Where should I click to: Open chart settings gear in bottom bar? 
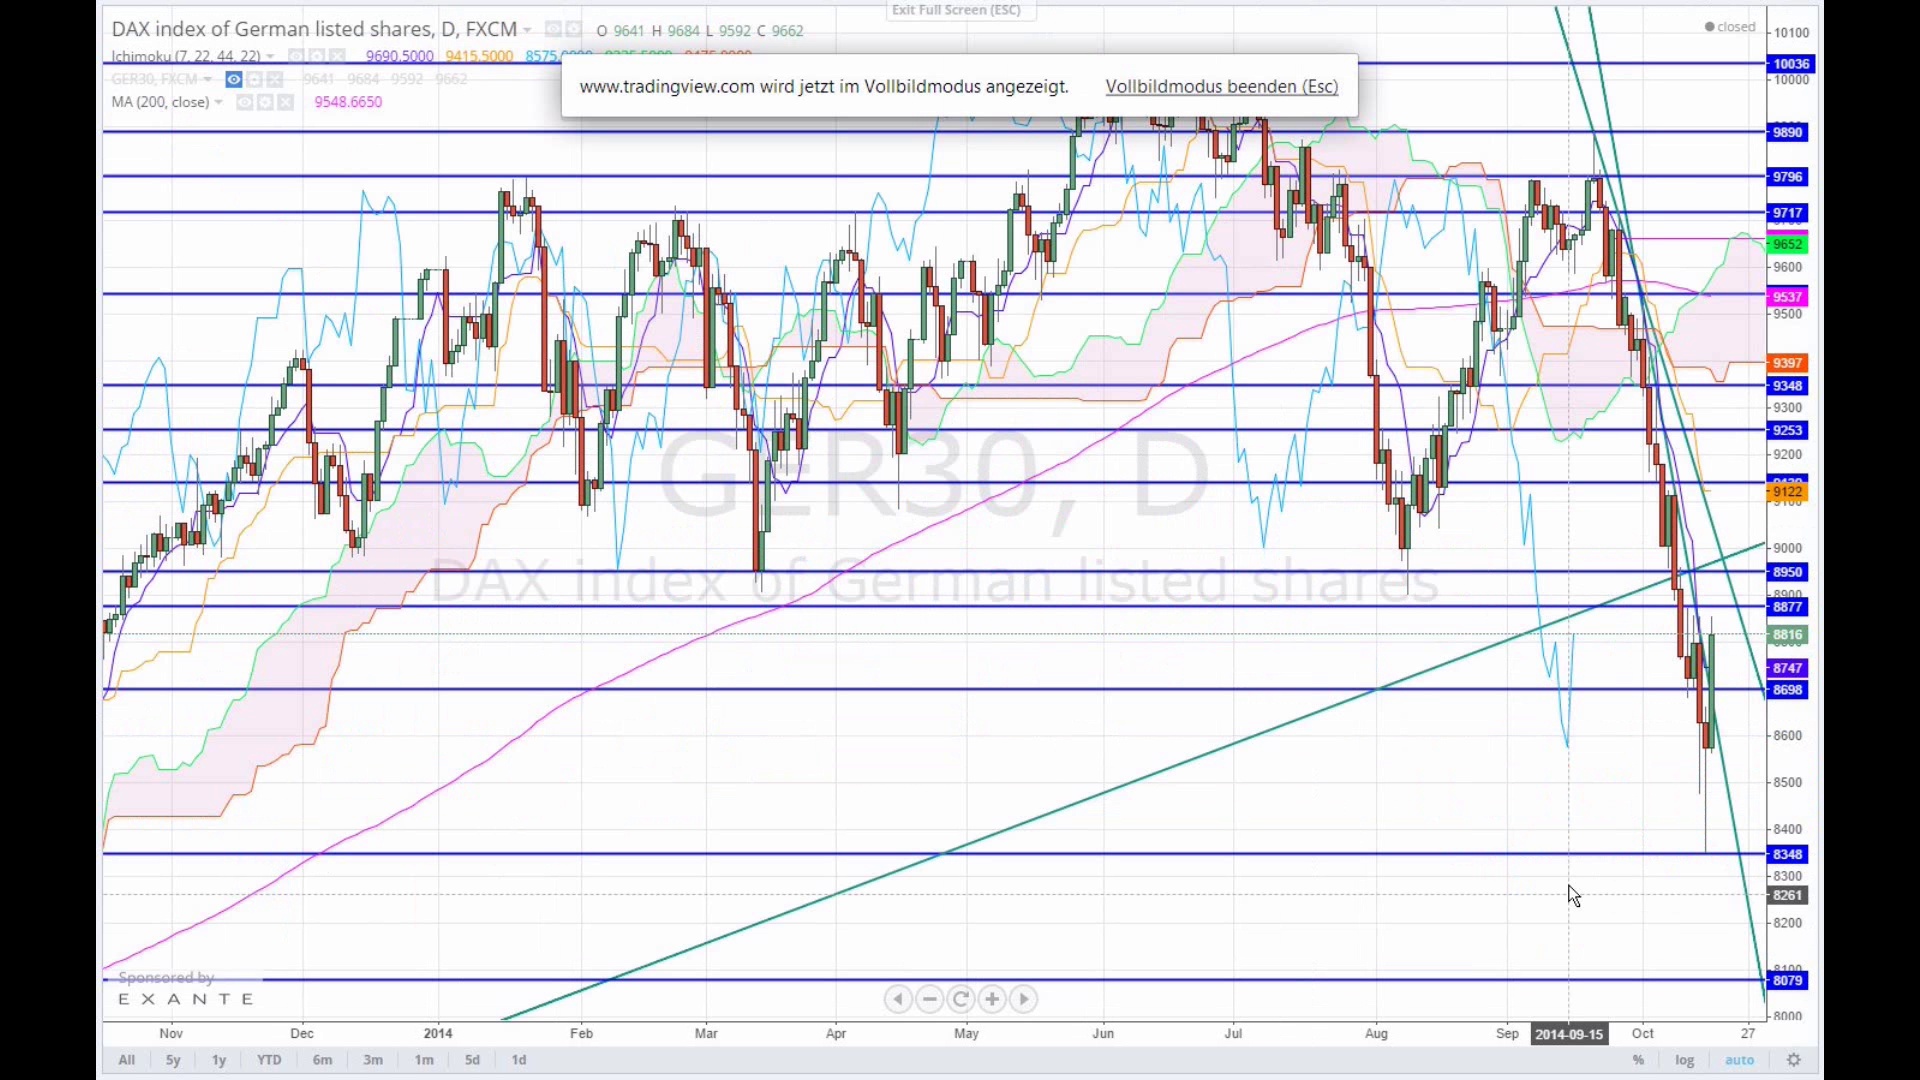tap(1794, 1060)
